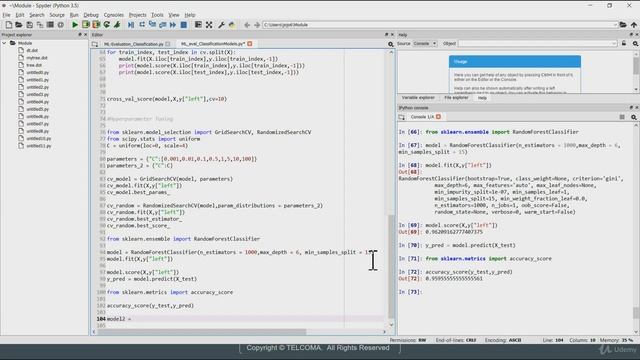This screenshot has width=640, height=360.
Task: Select mytree.dot file
Action: click(x=37, y=58)
